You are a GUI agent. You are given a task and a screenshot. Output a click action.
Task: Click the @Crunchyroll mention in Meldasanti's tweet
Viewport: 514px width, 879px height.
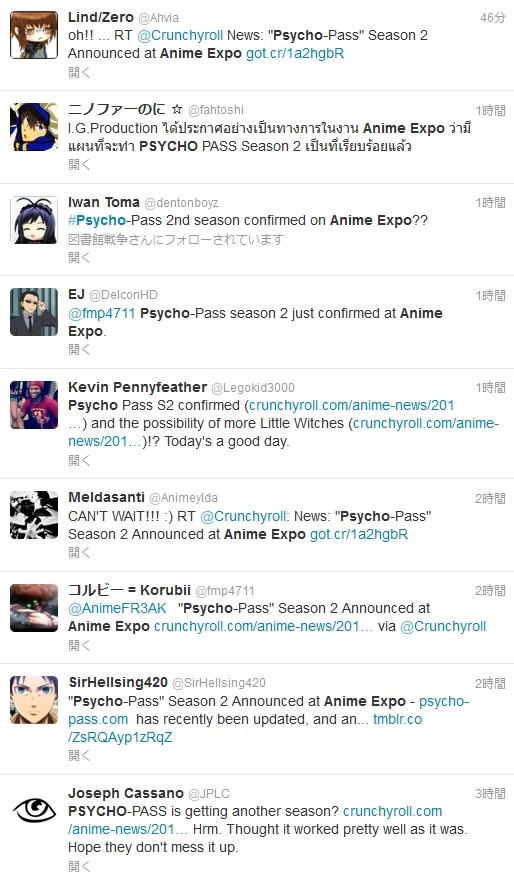click(x=244, y=516)
